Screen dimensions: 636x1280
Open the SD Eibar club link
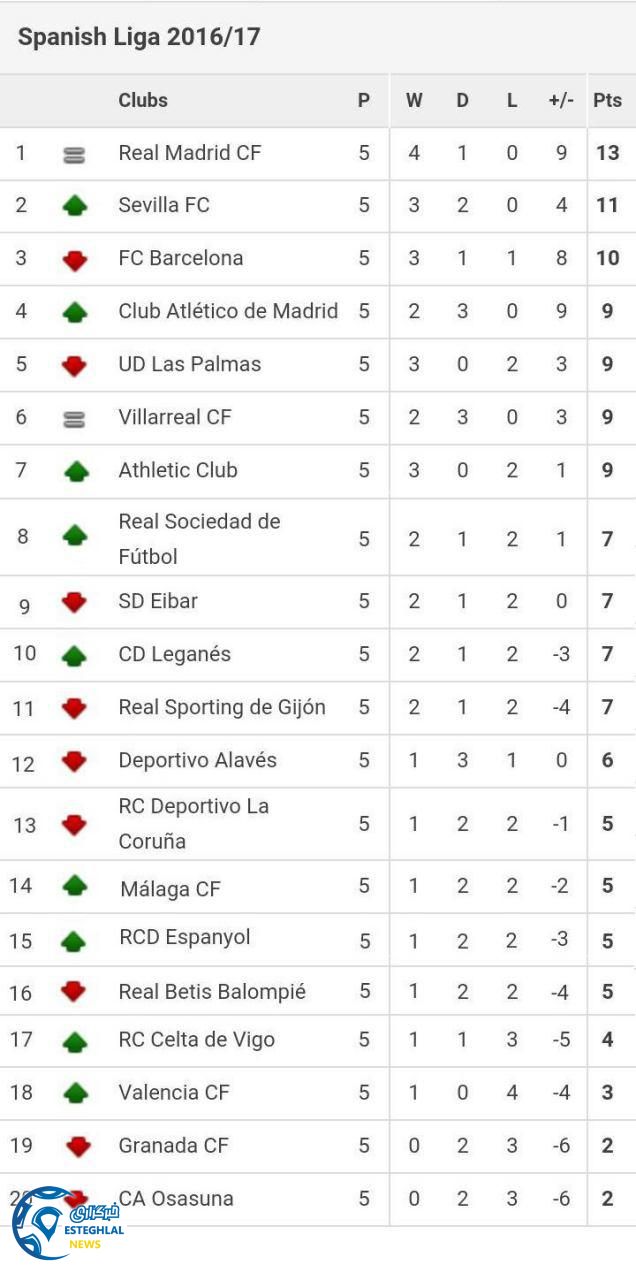(158, 601)
